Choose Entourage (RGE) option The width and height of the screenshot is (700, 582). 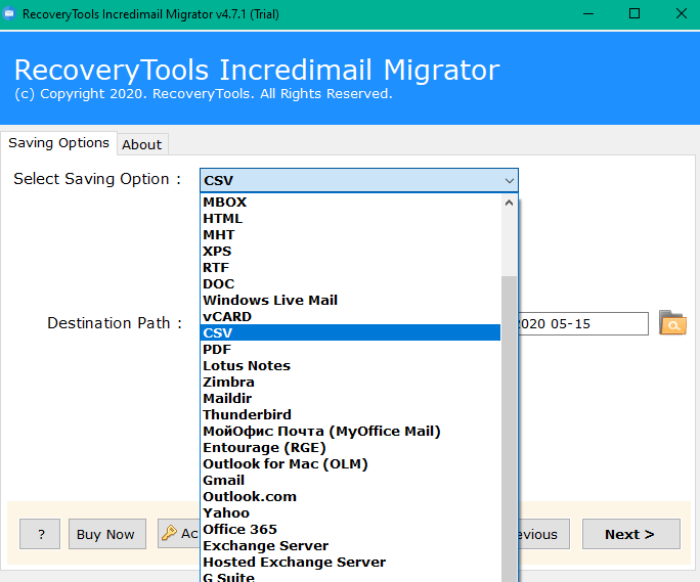pyautogui.click(x=350, y=448)
